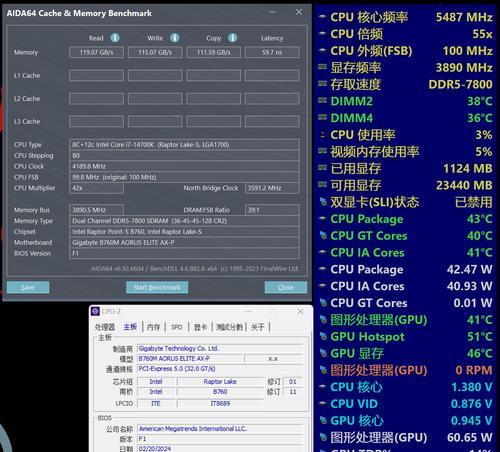
Task: Click the empty L2 Cache Write field
Action: point(155,99)
